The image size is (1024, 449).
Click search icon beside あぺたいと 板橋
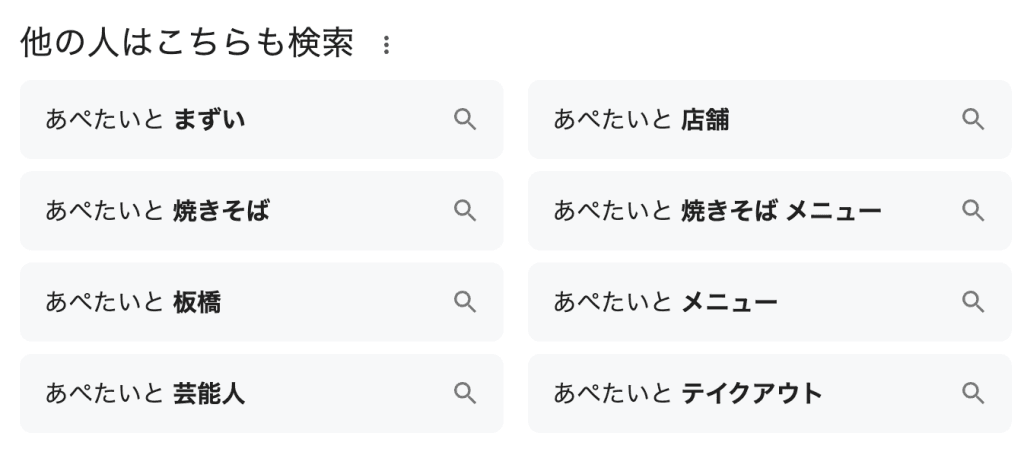(465, 302)
